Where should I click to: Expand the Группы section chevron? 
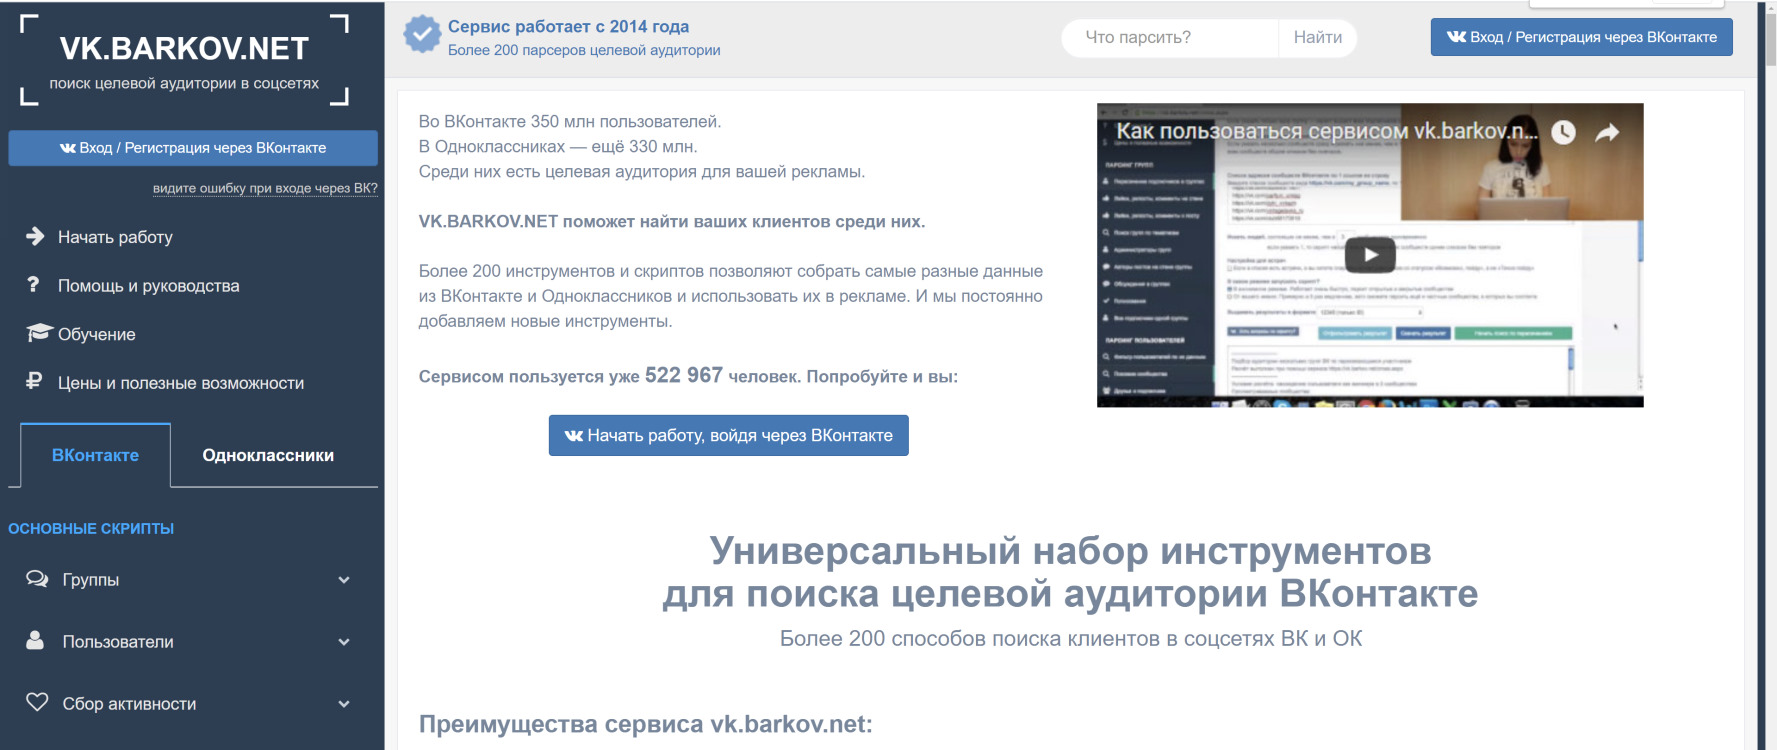[344, 580]
